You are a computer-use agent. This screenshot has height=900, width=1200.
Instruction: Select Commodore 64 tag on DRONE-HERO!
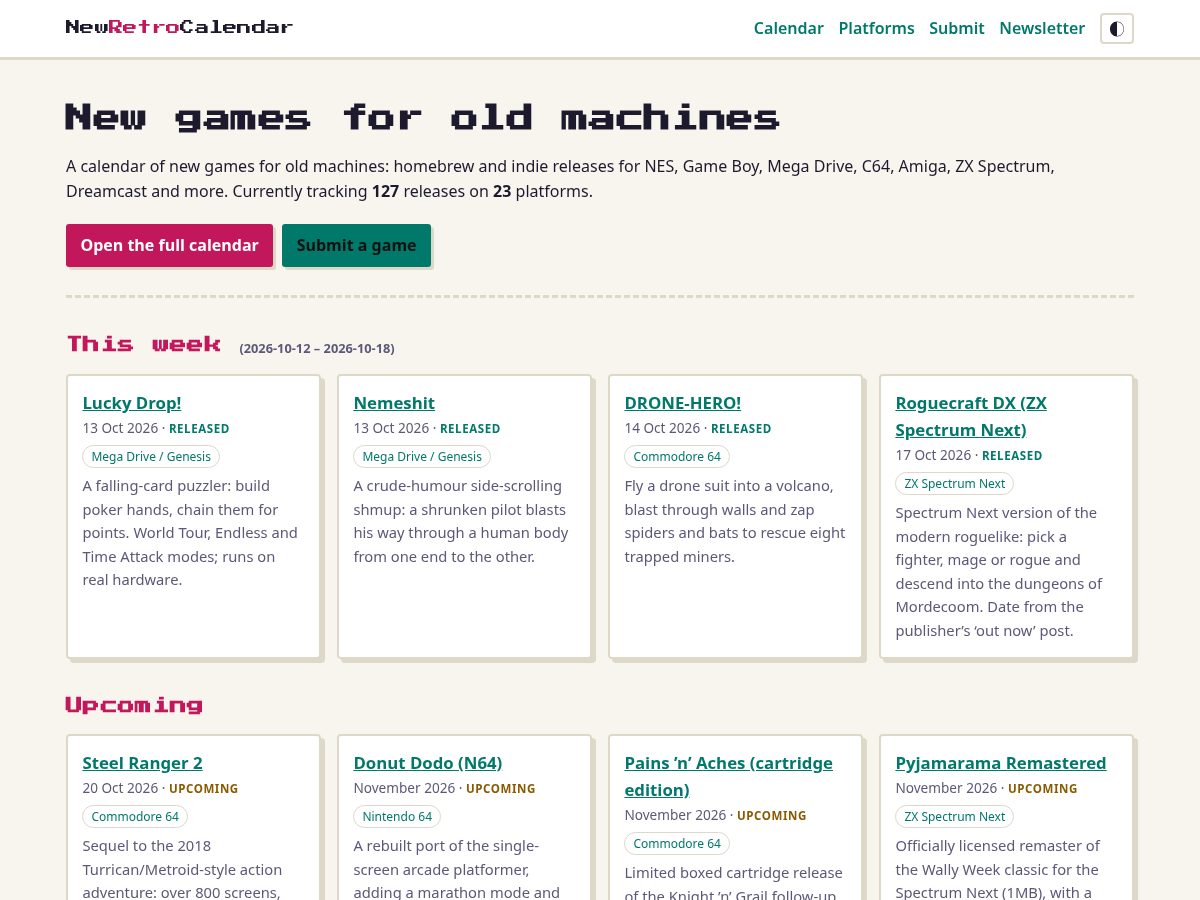tap(677, 456)
